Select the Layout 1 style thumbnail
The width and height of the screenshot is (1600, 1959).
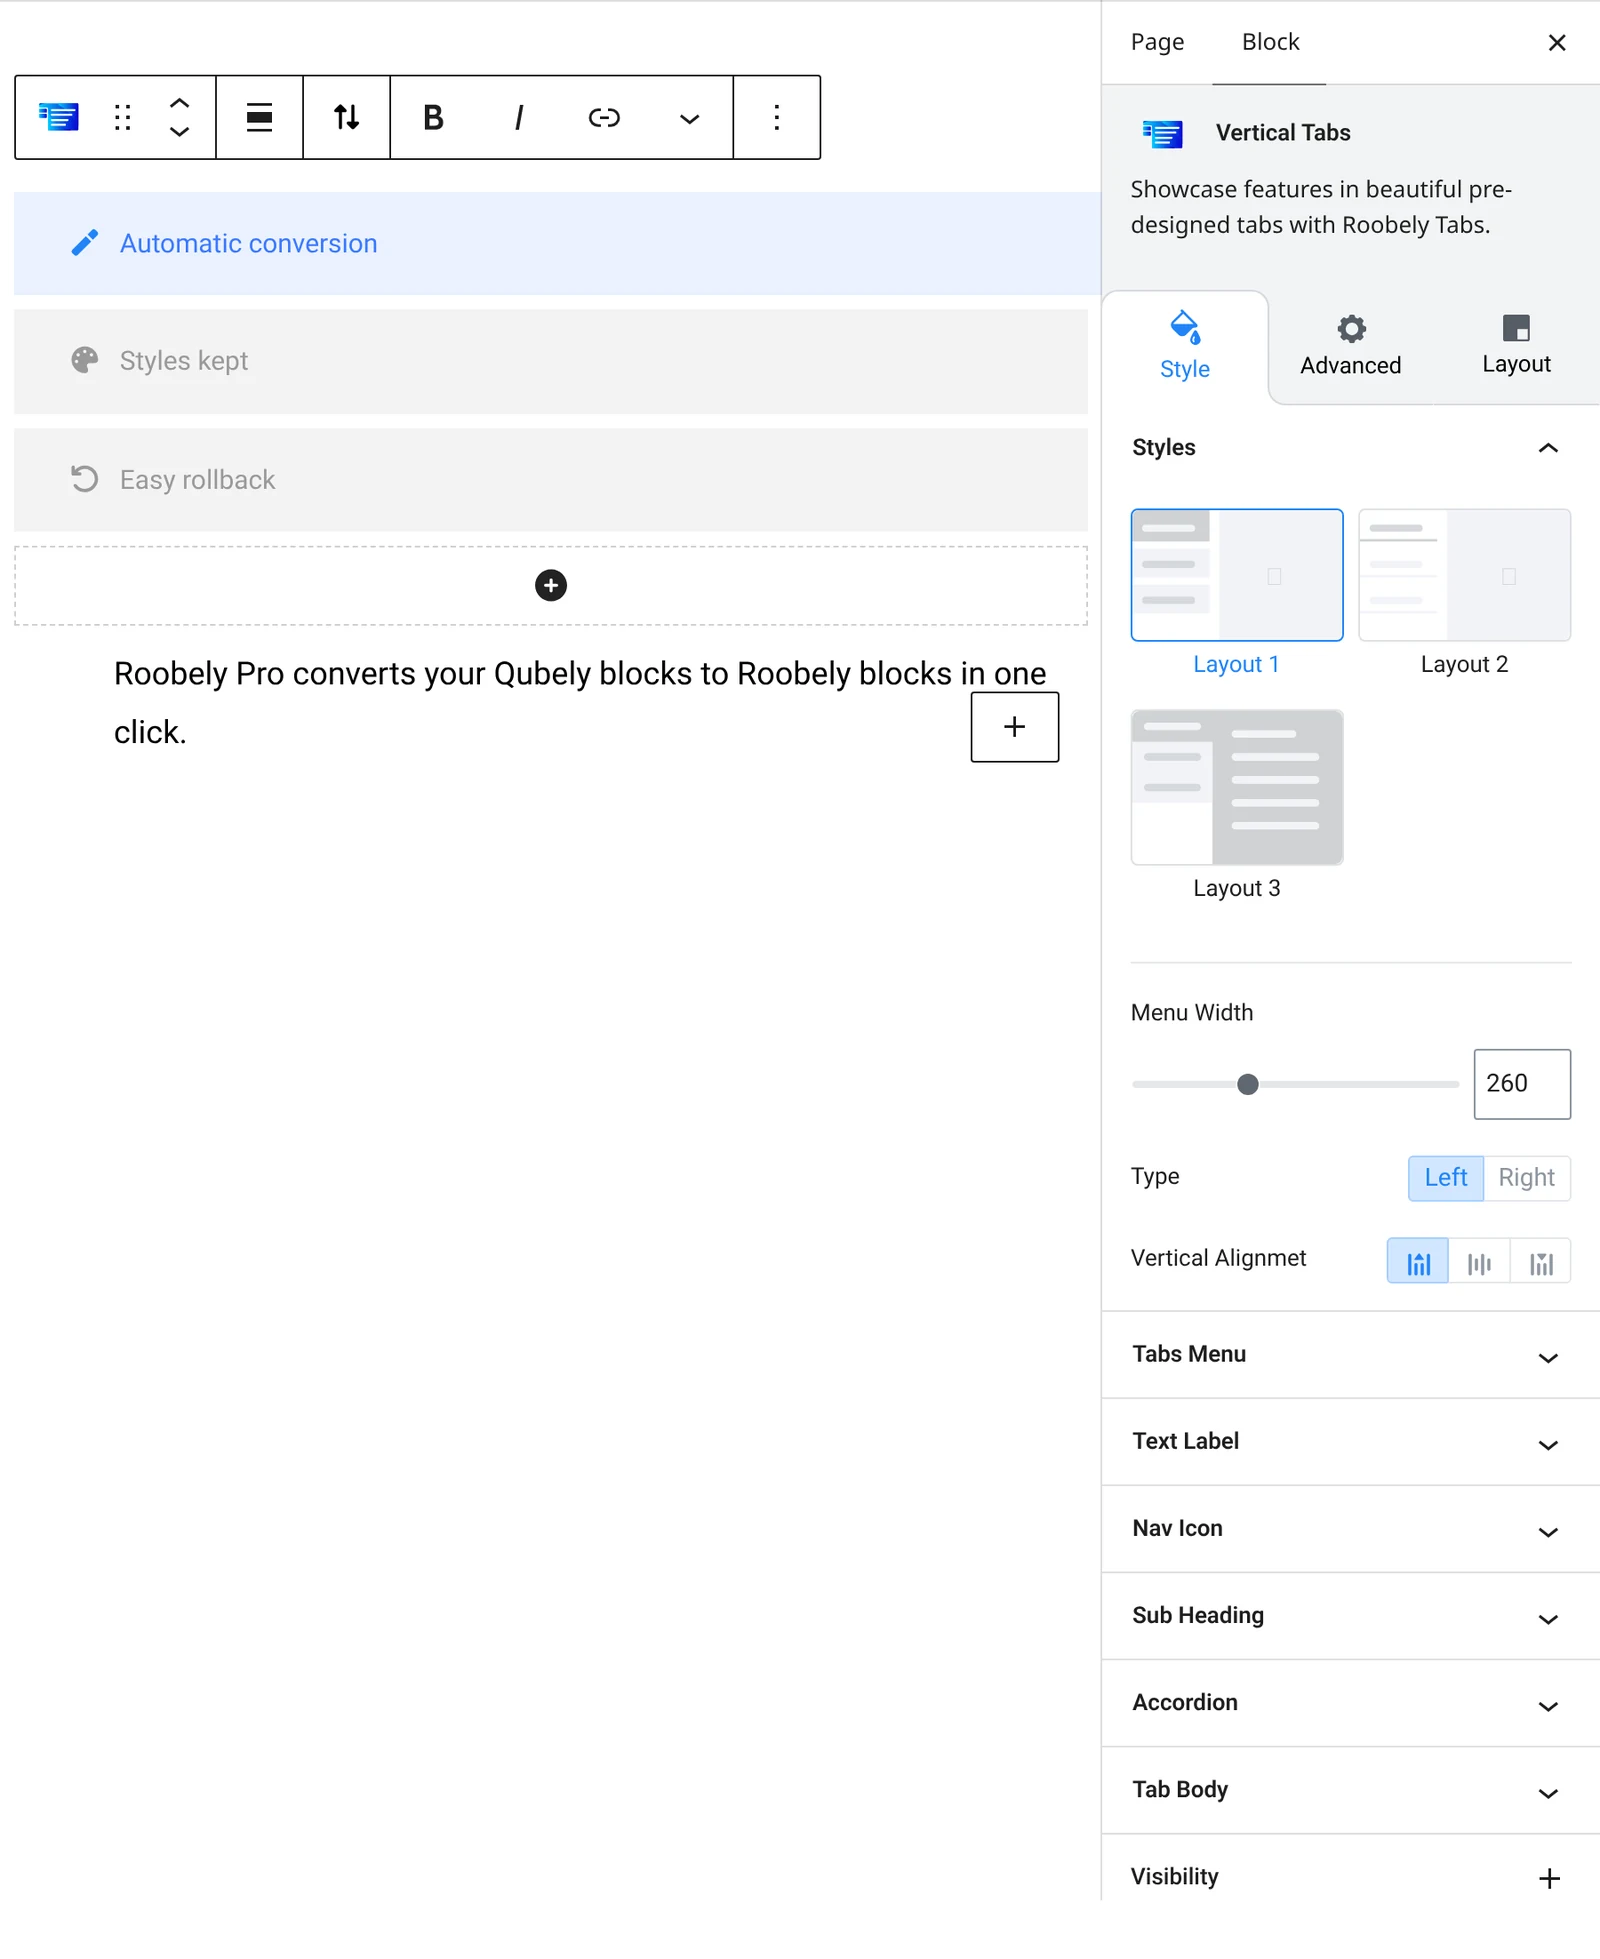point(1237,575)
